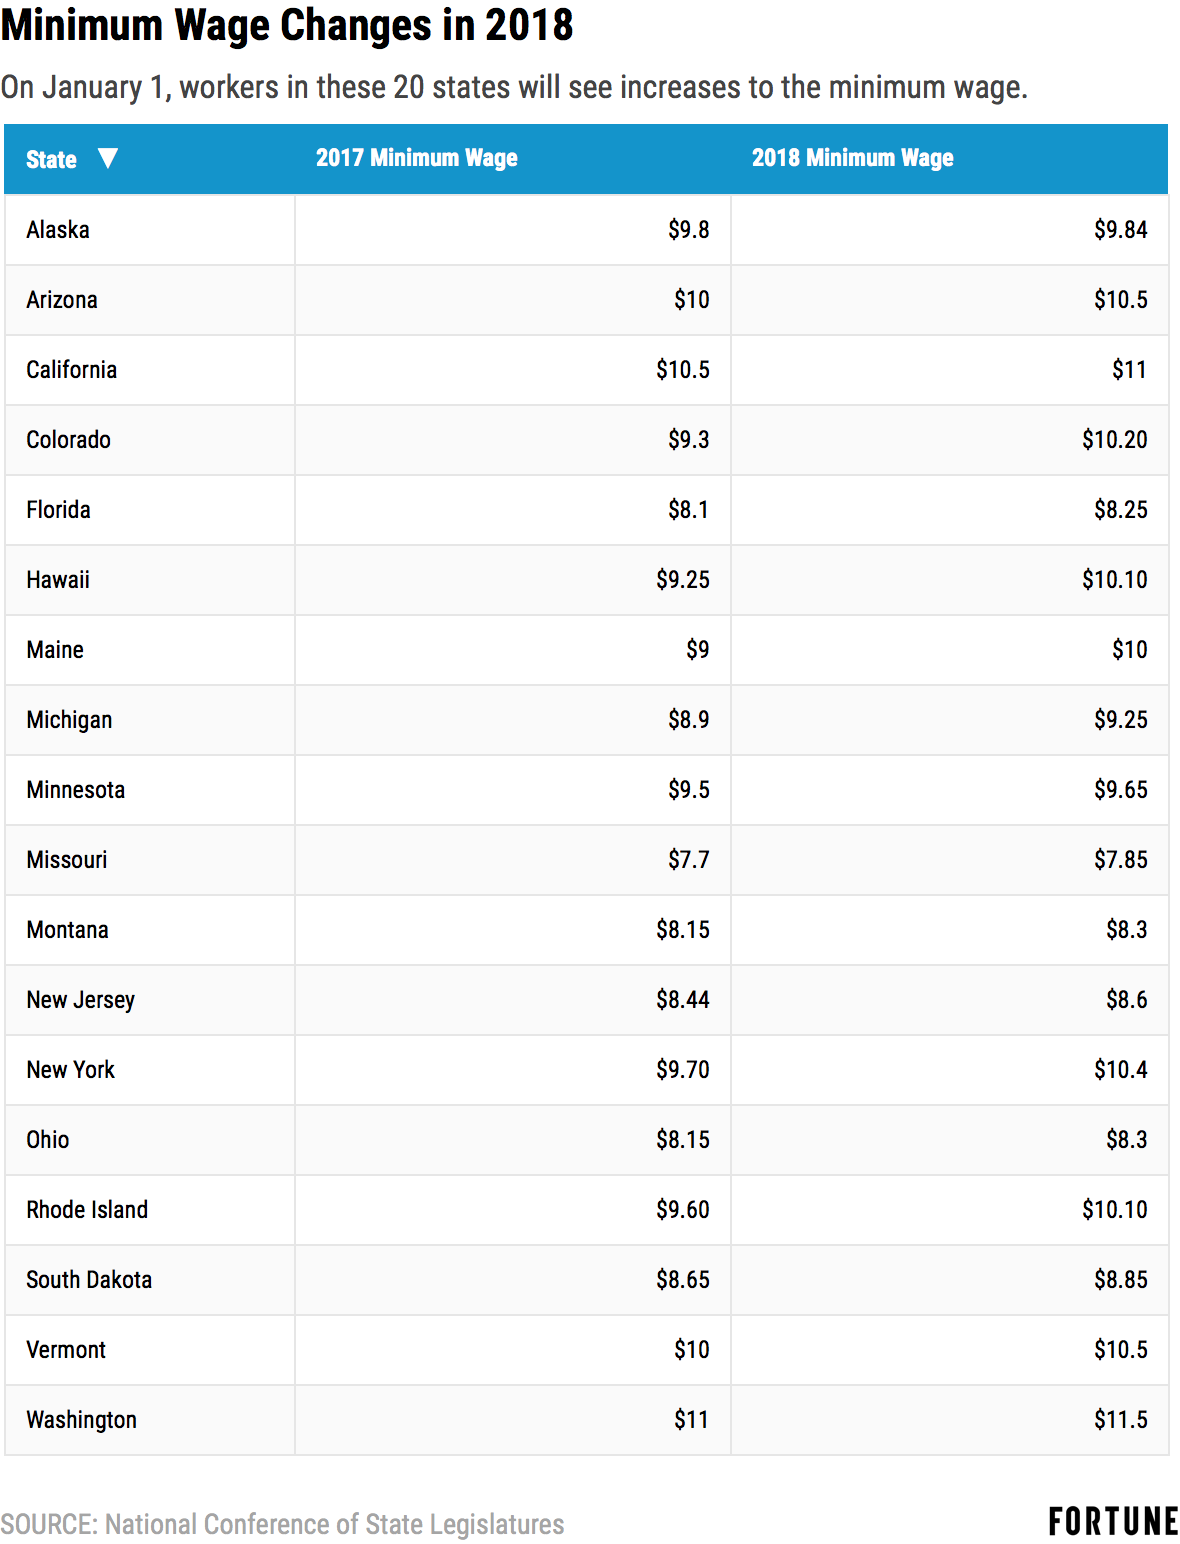Click Michigan's 2018 wage of $9.25
The image size is (1180, 1544).
click(1120, 720)
